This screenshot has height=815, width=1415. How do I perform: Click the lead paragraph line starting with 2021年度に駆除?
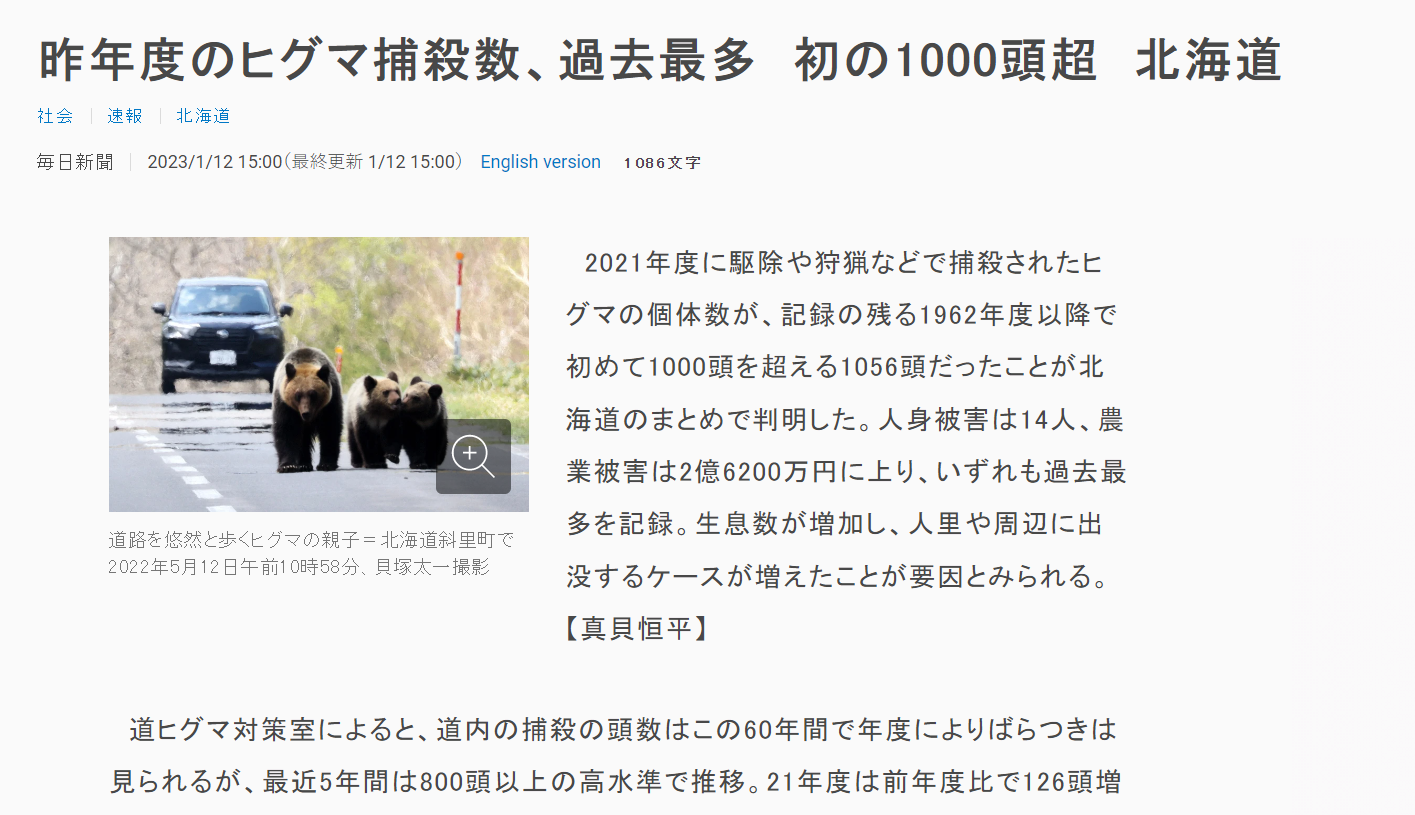843,263
